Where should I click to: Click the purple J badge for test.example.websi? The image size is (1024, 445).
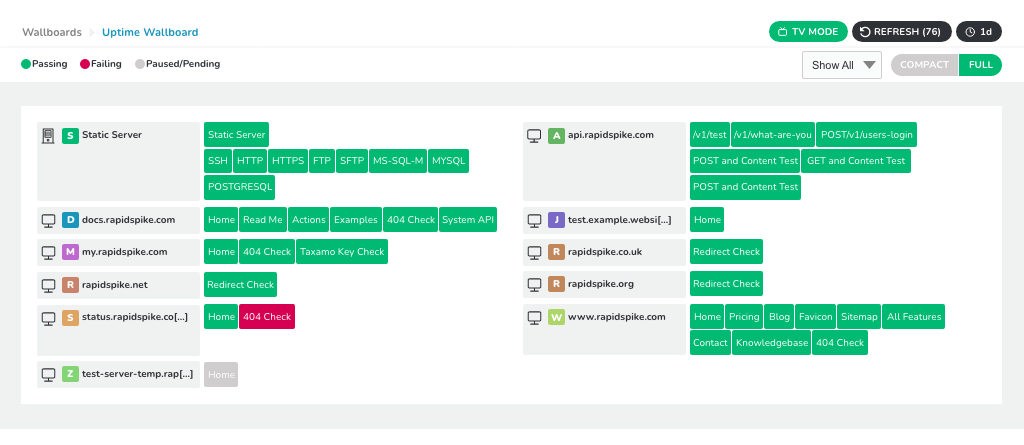coord(556,220)
